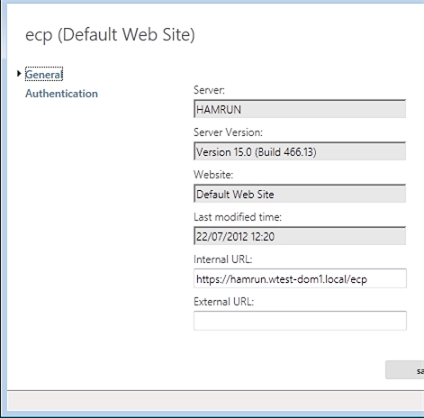Click the 'Server Version:' label
Image resolution: width=424 pixels, height=418 pixels.
click(228, 132)
